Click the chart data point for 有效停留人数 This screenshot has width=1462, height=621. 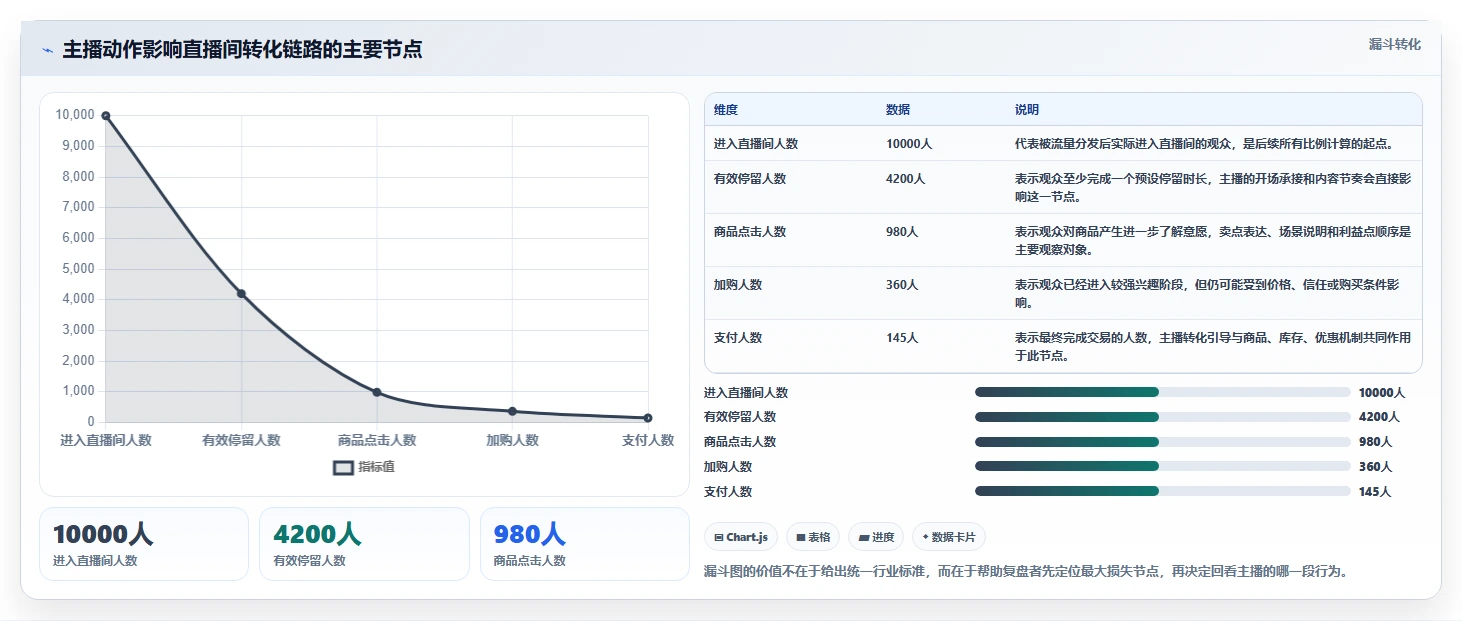click(x=241, y=293)
